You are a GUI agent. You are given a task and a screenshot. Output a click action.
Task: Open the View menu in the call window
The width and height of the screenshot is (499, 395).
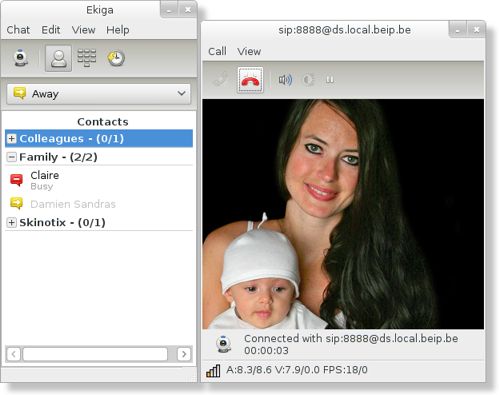click(249, 51)
